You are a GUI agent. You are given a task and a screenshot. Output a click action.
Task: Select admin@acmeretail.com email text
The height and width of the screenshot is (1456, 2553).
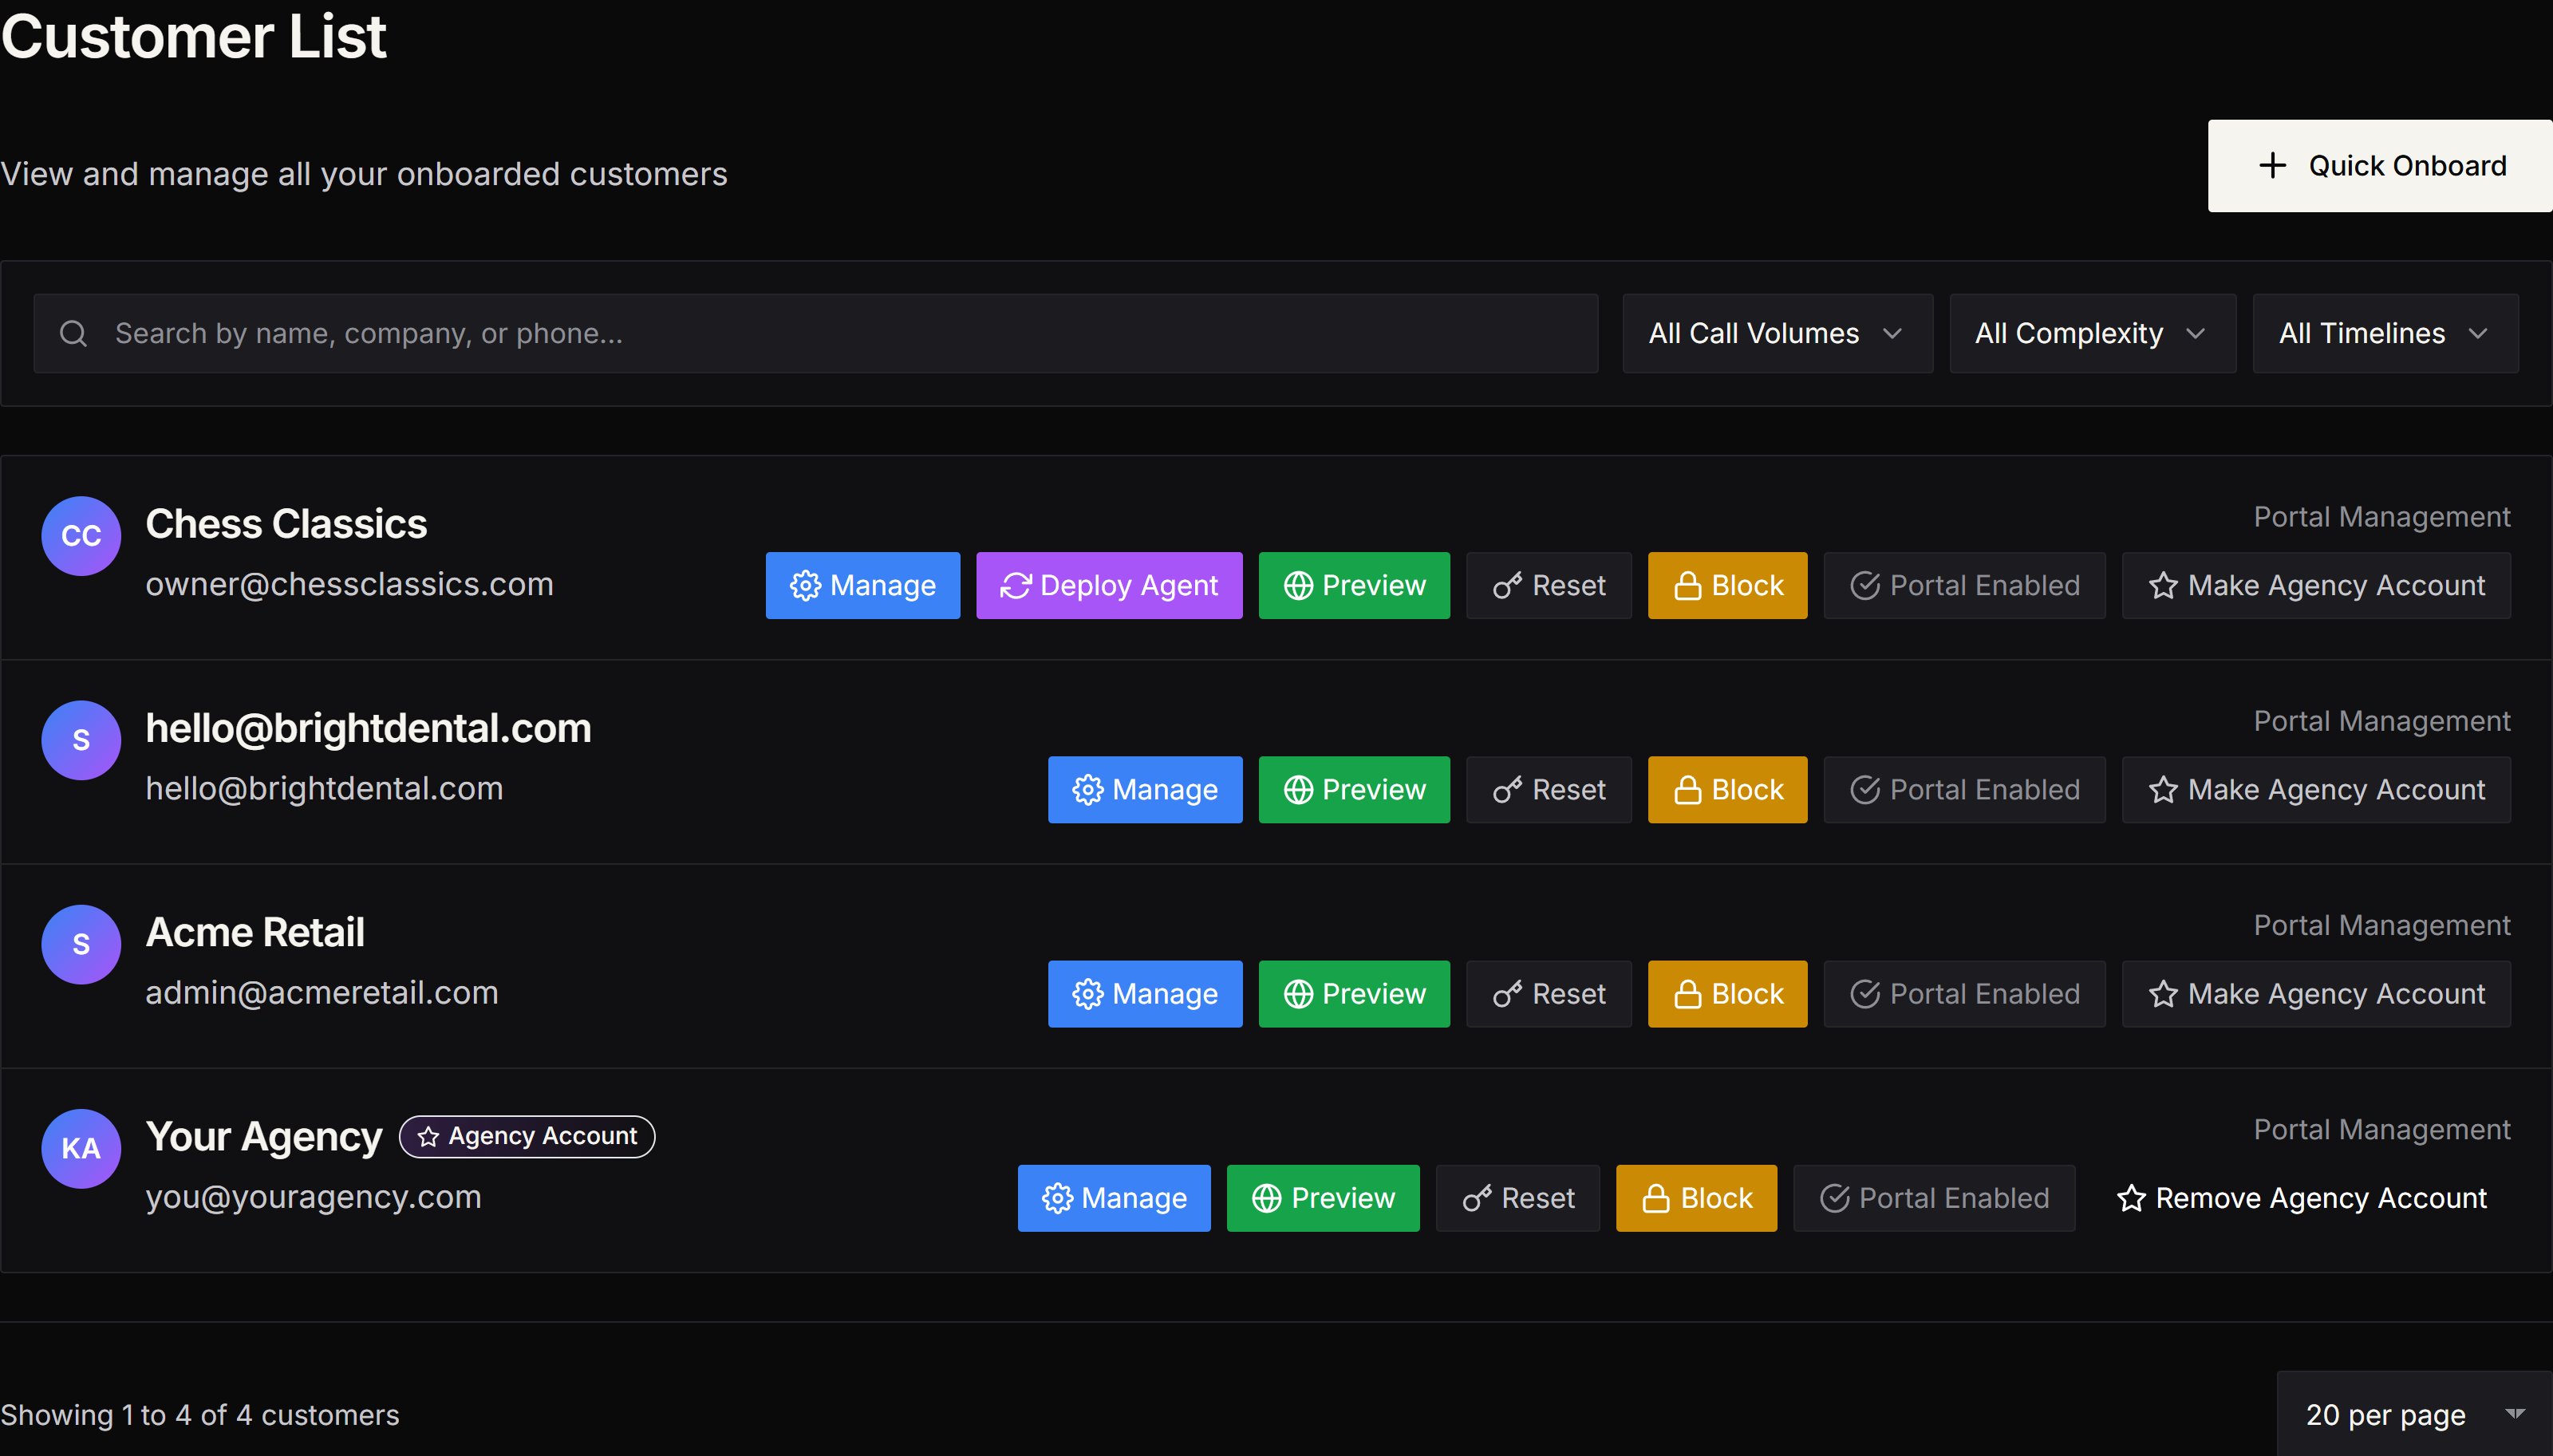pos(322,993)
